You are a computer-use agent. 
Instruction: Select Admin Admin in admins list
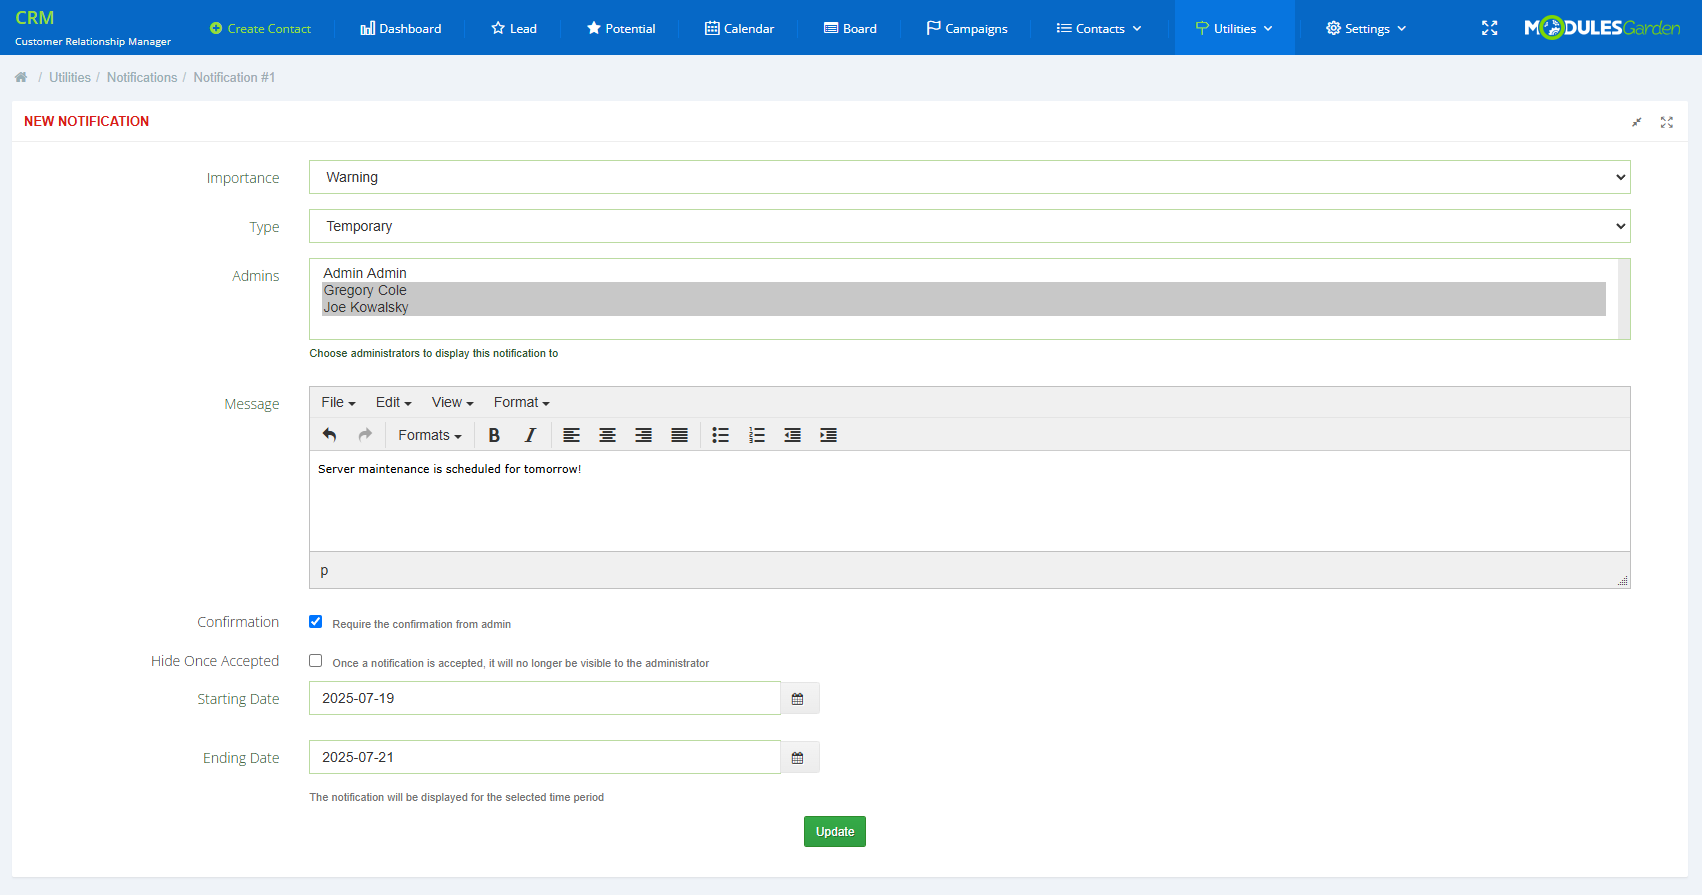tap(964, 273)
